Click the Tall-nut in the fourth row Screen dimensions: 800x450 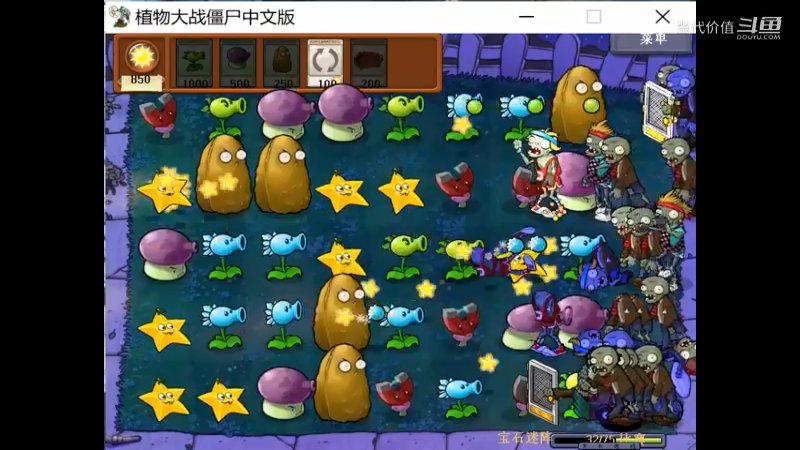tap(340, 312)
